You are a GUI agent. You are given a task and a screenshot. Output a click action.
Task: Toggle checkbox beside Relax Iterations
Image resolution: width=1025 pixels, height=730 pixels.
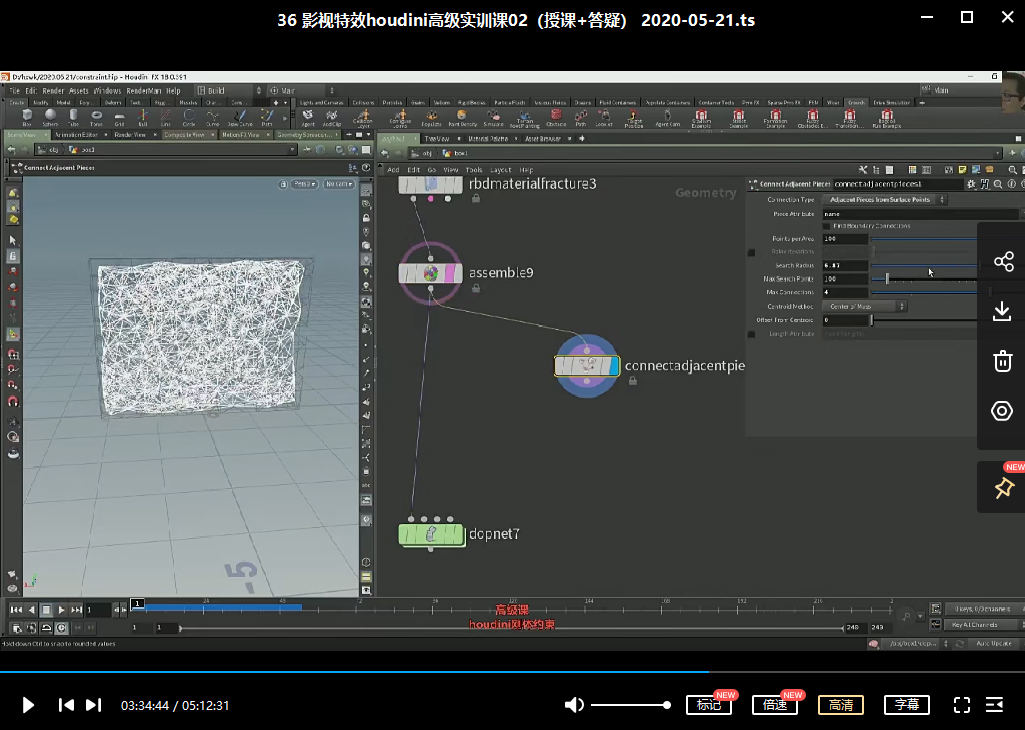pos(752,252)
